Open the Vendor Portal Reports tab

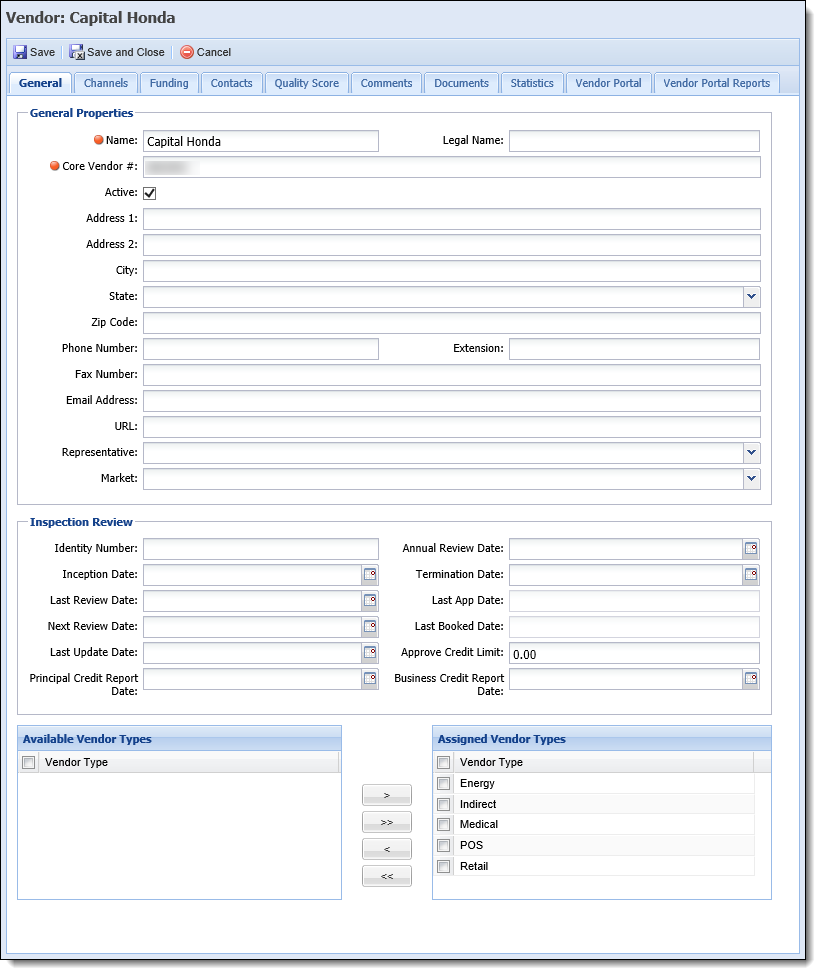(717, 83)
